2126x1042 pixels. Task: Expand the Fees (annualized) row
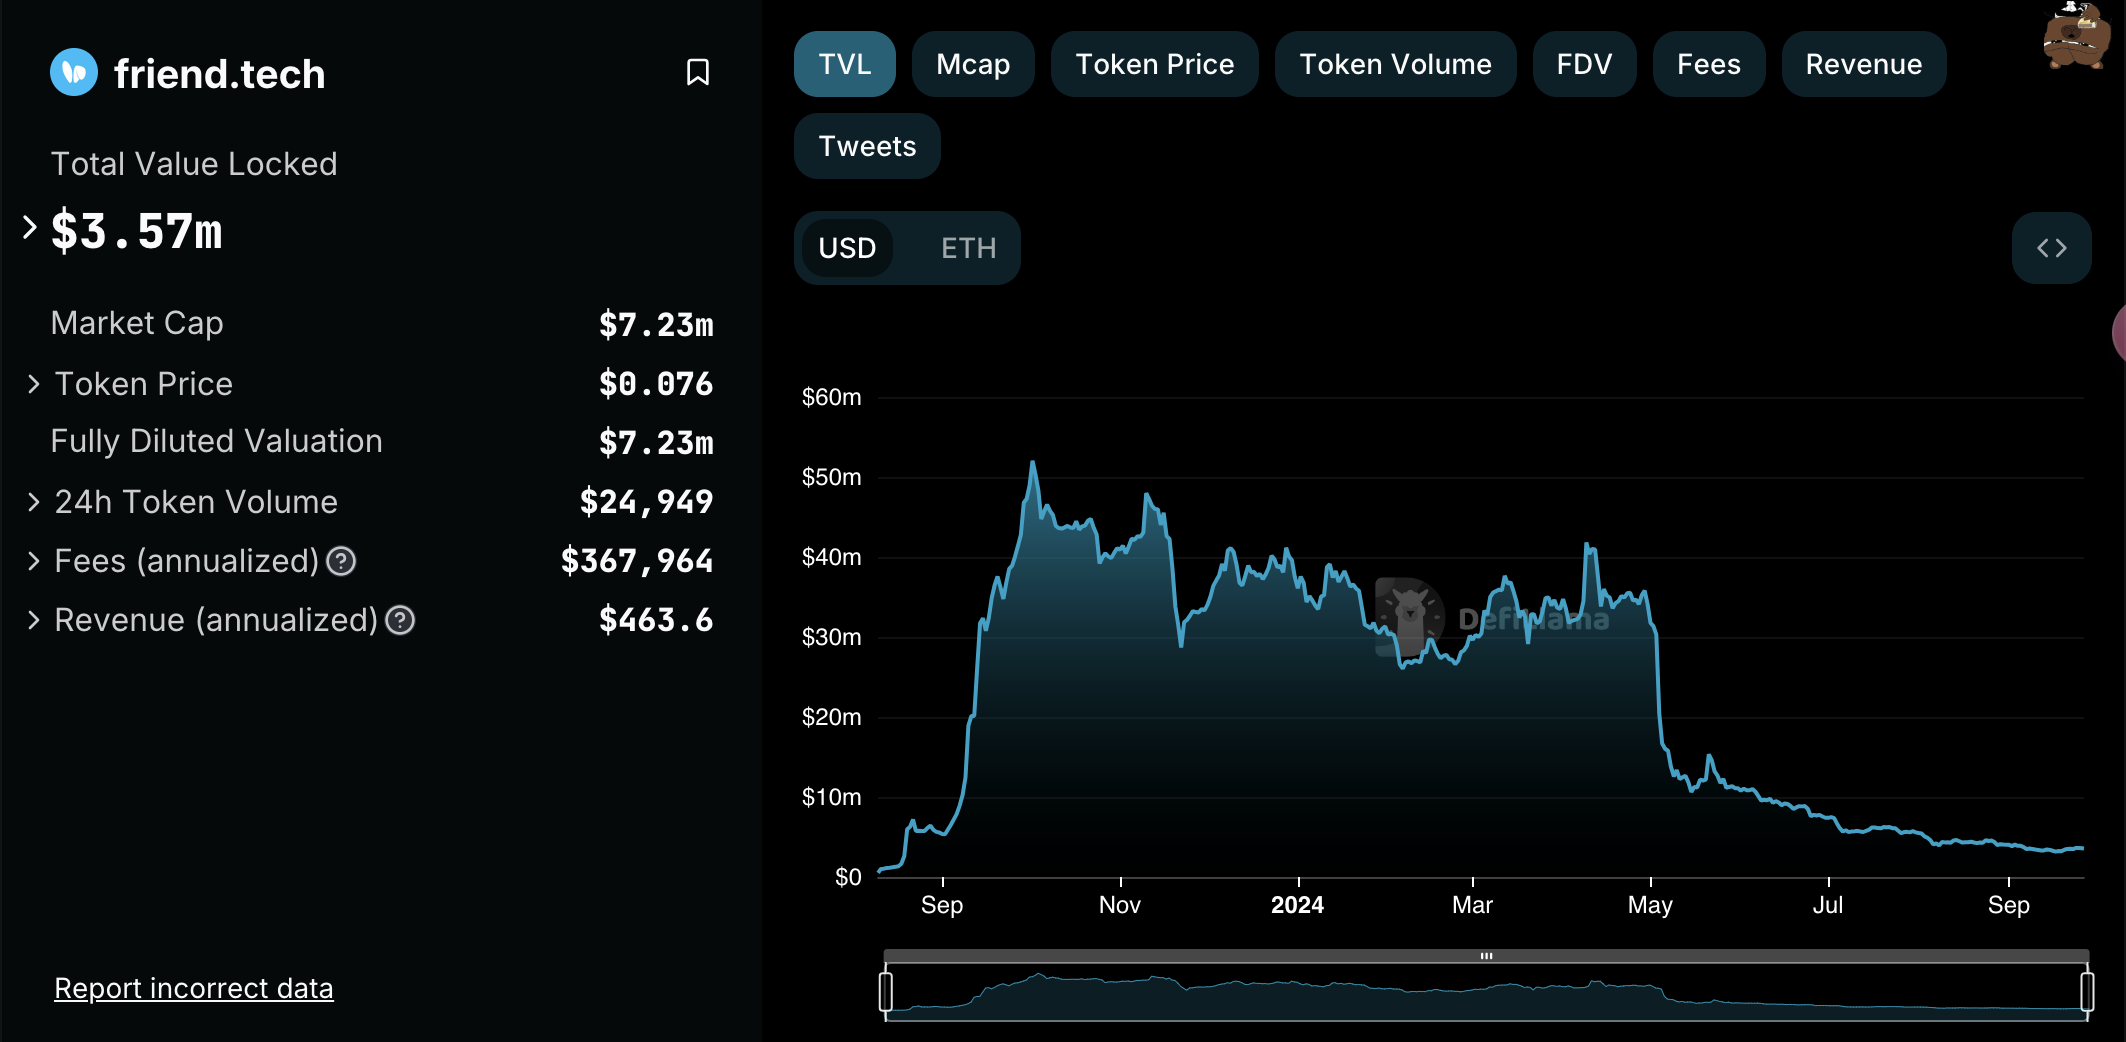point(34,561)
